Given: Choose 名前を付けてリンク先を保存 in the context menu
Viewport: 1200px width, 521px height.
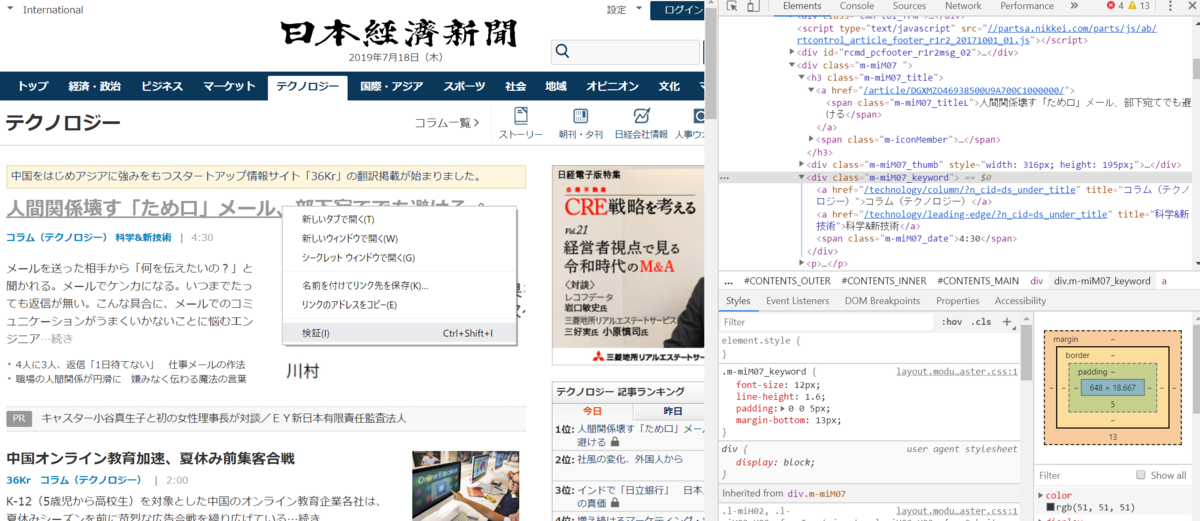Looking at the screenshot, I should (x=399, y=285).
